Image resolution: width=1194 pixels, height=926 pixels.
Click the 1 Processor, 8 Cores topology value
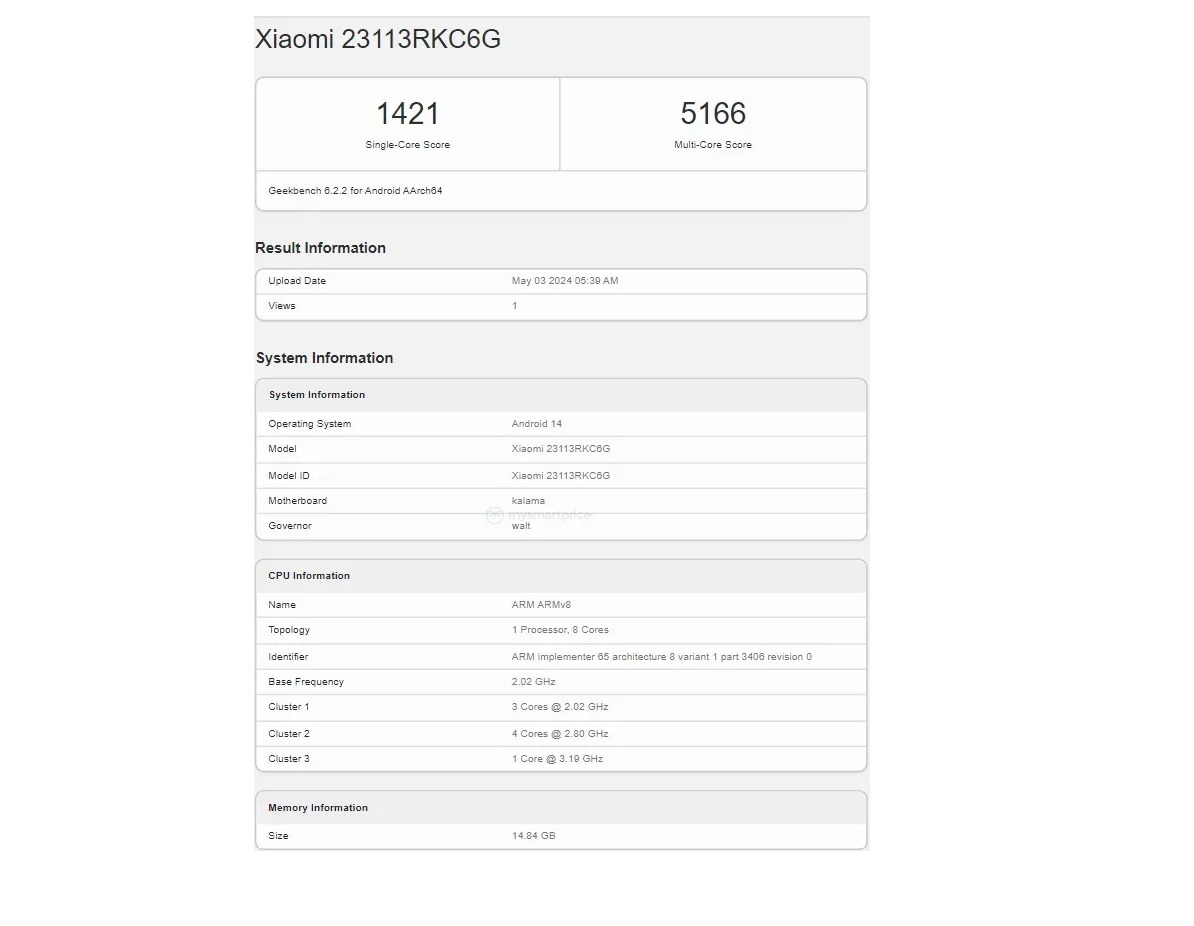pos(560,630)
